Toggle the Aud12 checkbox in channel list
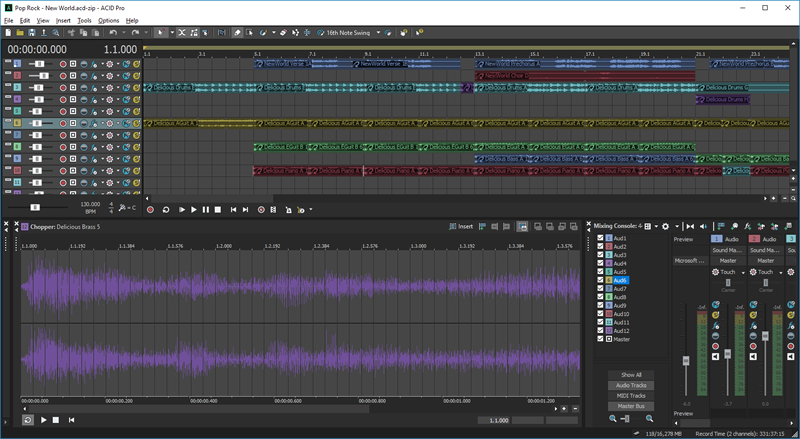 [600, 331]
